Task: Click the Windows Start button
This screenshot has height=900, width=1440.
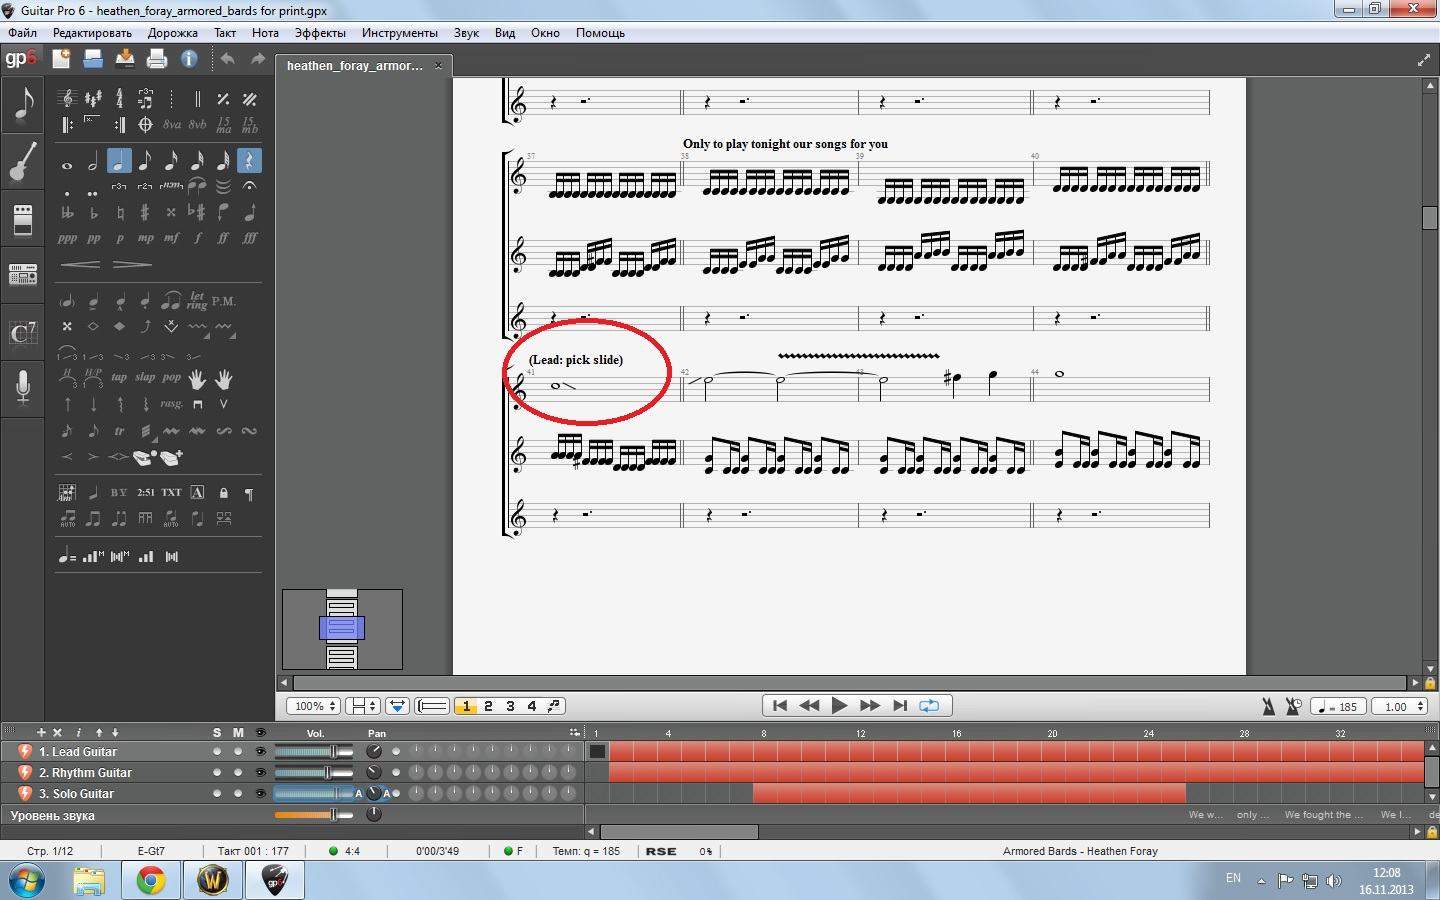Action: pos(25,880)
